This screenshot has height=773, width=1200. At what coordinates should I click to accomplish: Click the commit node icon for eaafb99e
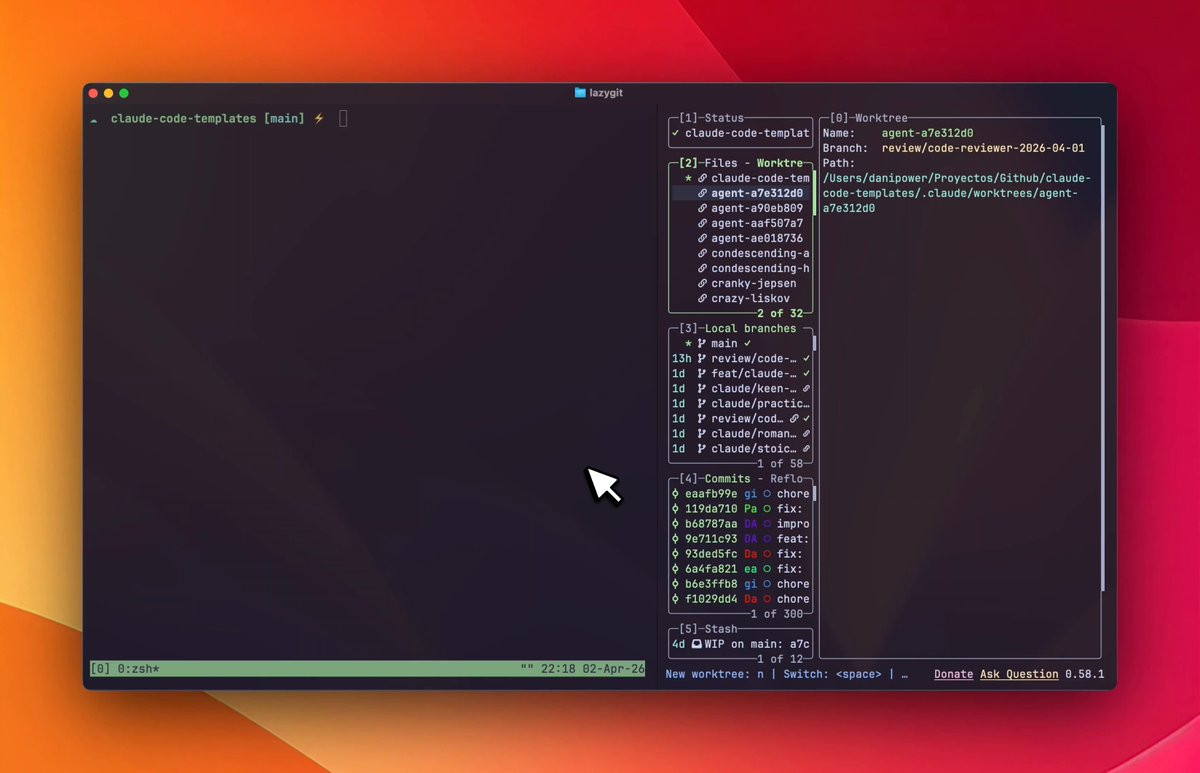coord(675,493)
